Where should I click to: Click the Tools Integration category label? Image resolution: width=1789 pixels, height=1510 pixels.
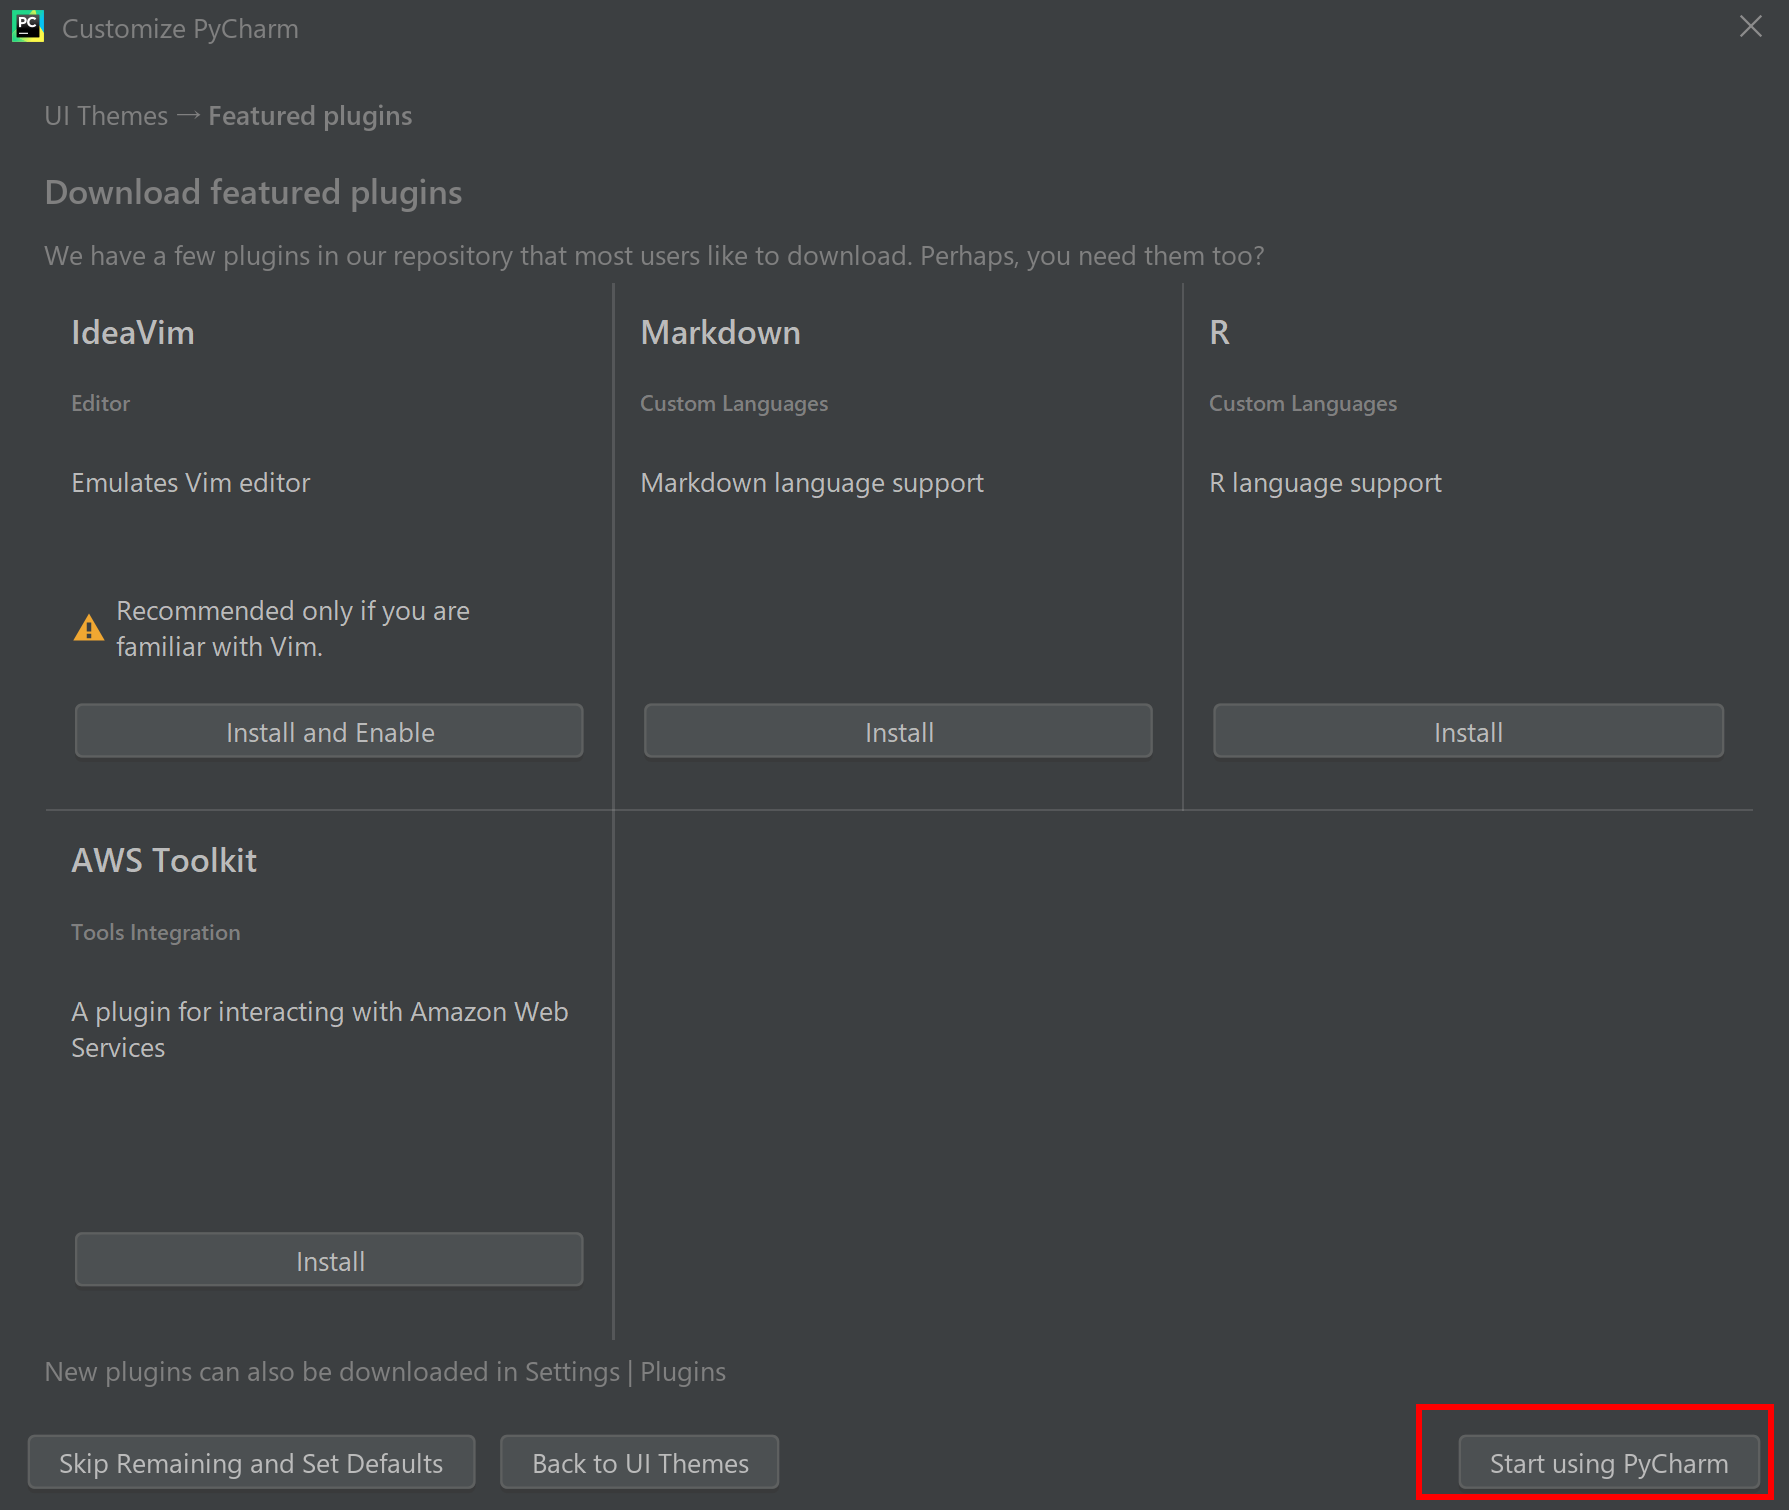(x=156, y=932)
